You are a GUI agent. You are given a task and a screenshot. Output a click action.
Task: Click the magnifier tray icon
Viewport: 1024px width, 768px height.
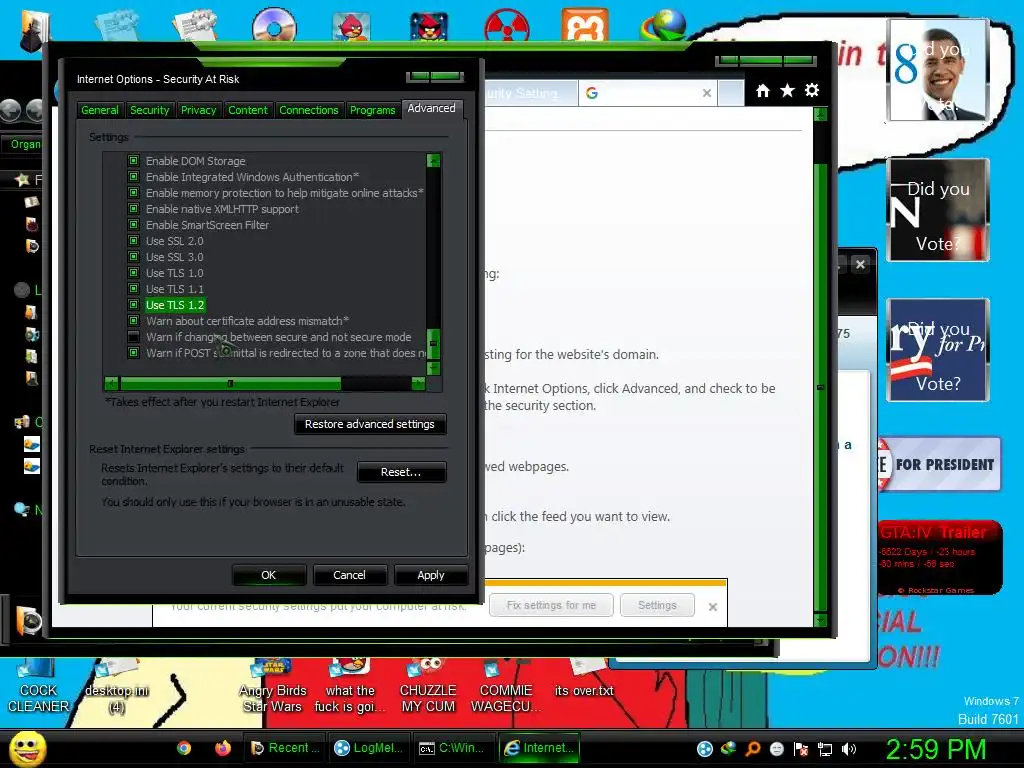[x=752, y=749]
